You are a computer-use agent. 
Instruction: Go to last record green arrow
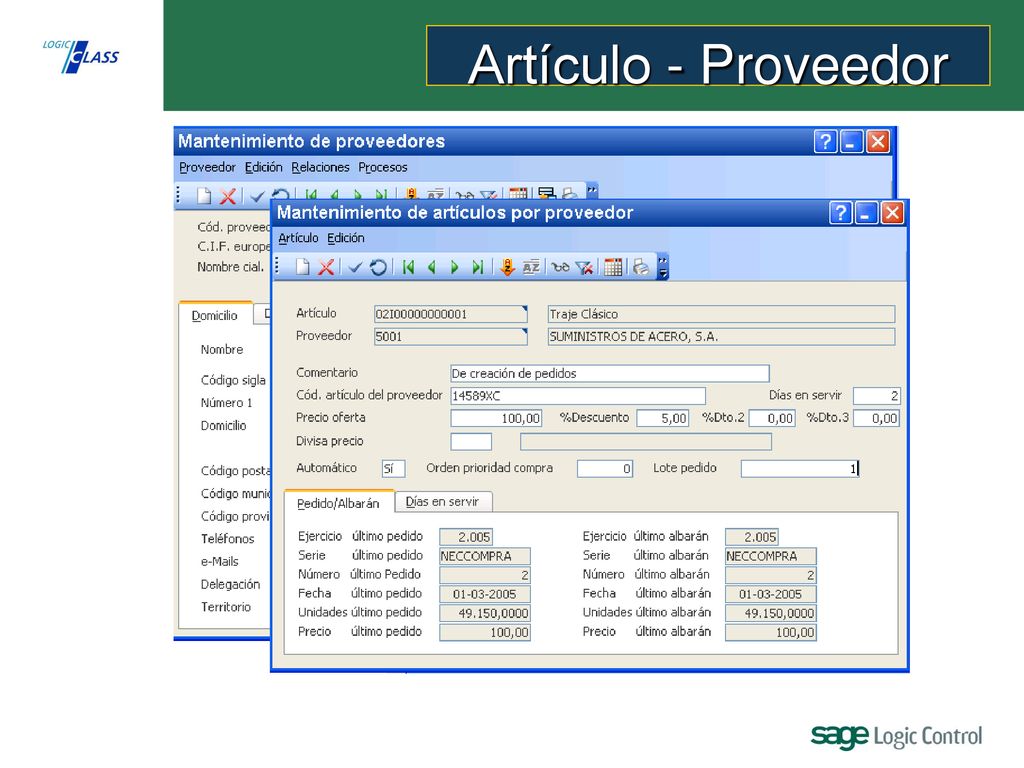tap(478, 266)
